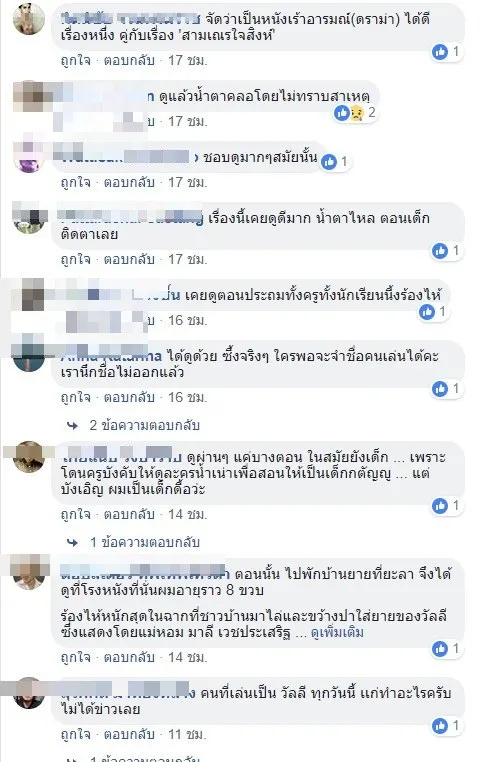Open the 16 ชม. timestamp under ได้ดูด้วย comment
The image size is (499, 762).
188,398
